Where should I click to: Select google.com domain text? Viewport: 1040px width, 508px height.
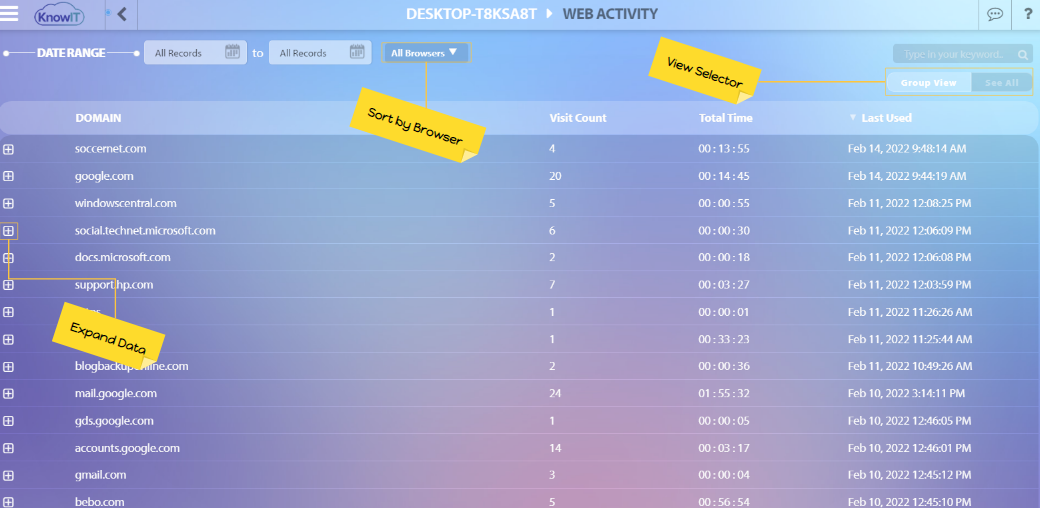pos(104,176)
